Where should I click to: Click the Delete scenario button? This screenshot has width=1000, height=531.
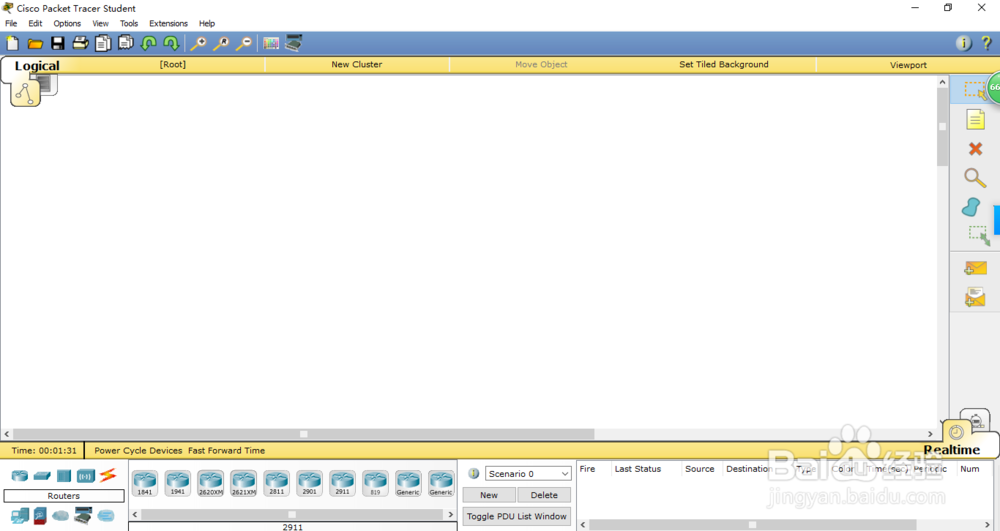544,495
